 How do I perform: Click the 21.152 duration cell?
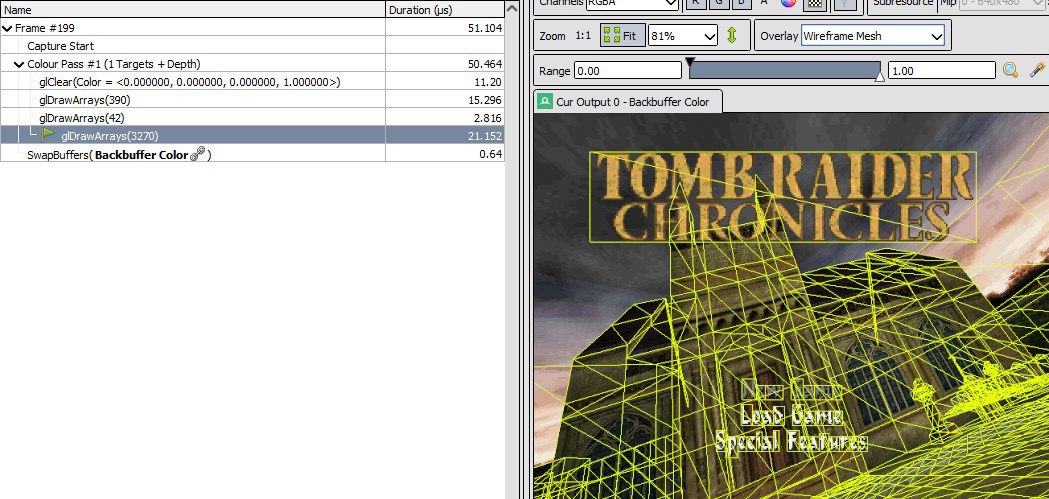pos(445,136)
